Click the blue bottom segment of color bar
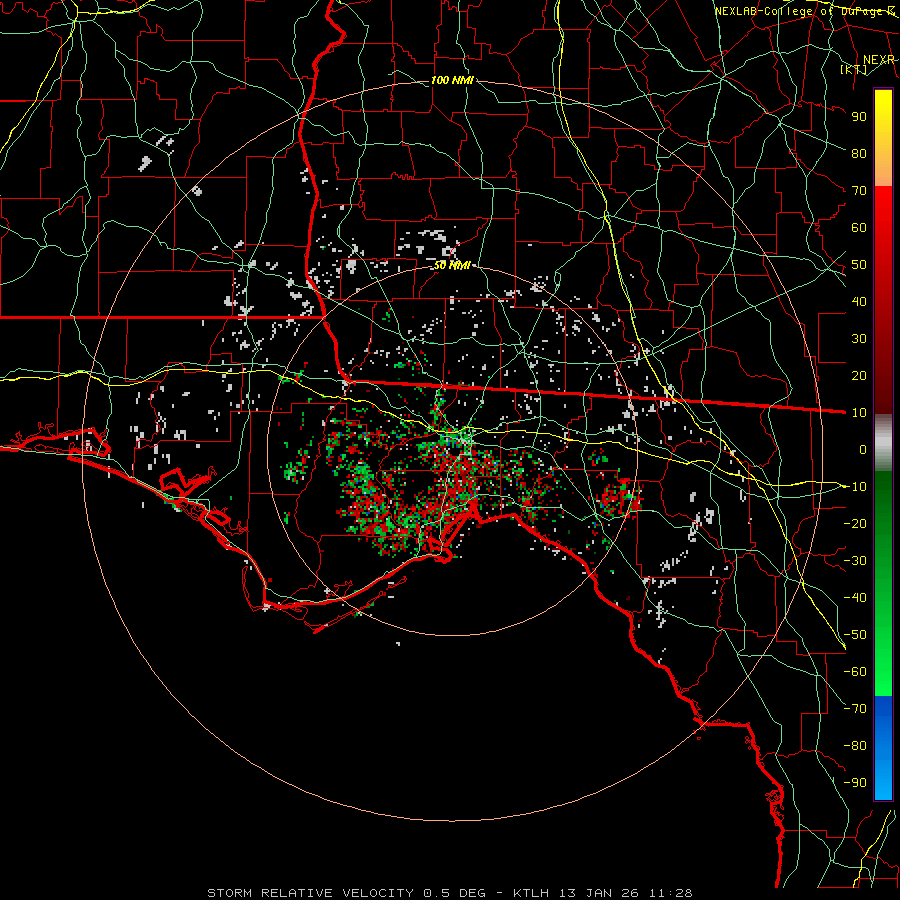Image resolution: width=900 pixels, height=900 pixels. coord(883,748)
